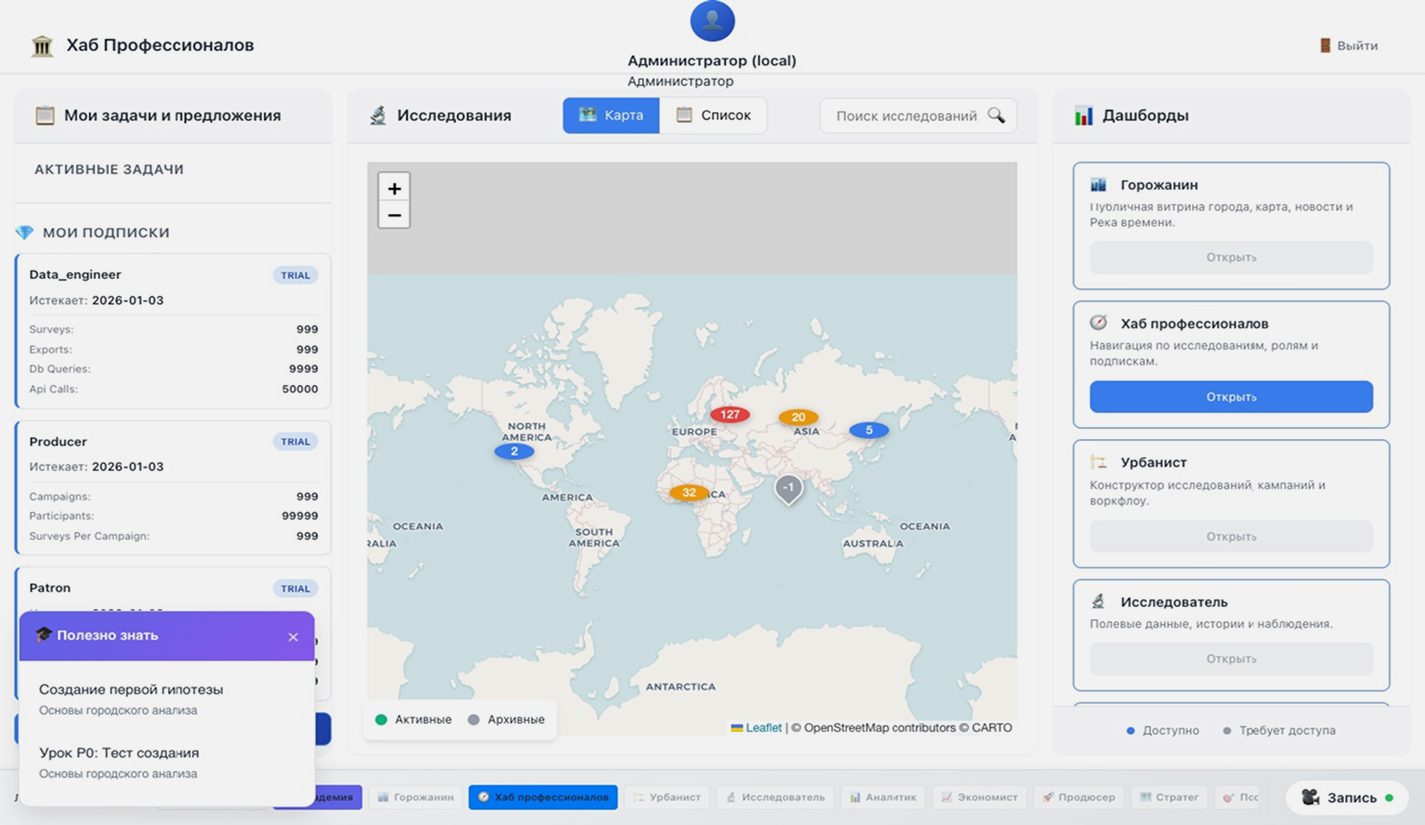
Task: Switch to the Карта view tab
Action: 611,115
